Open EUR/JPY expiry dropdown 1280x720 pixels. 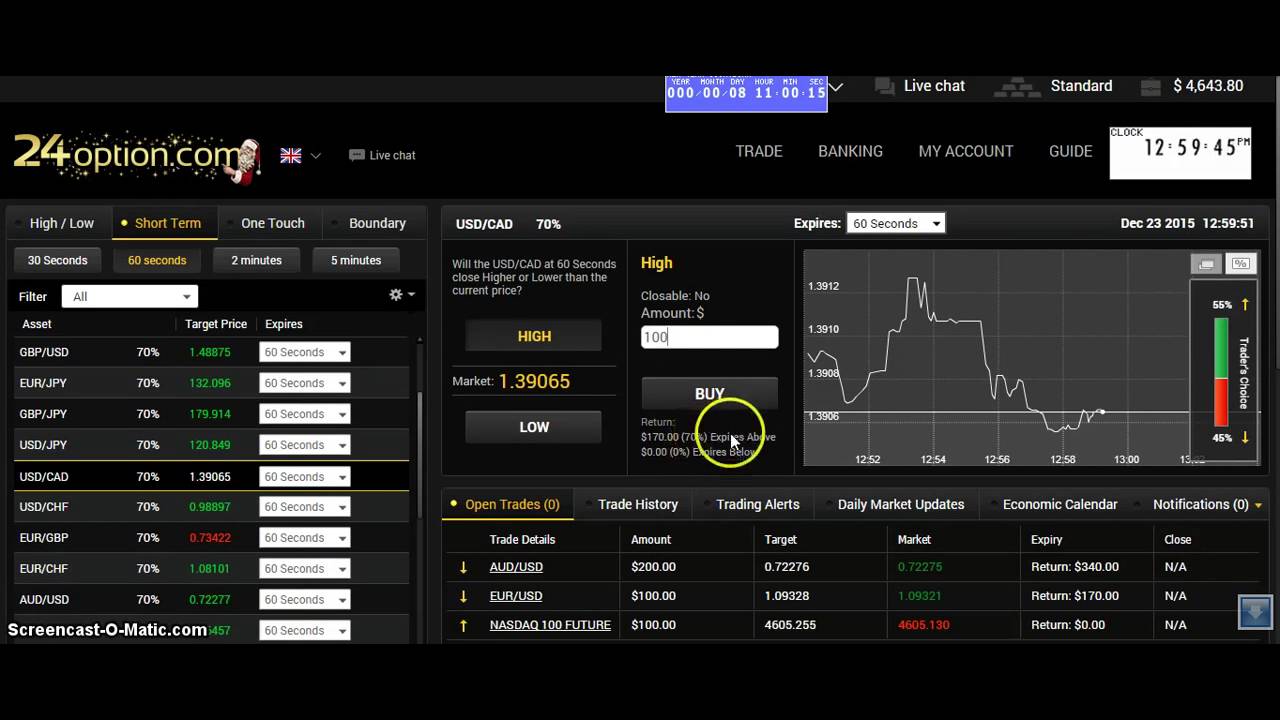(x=304, y=383)
